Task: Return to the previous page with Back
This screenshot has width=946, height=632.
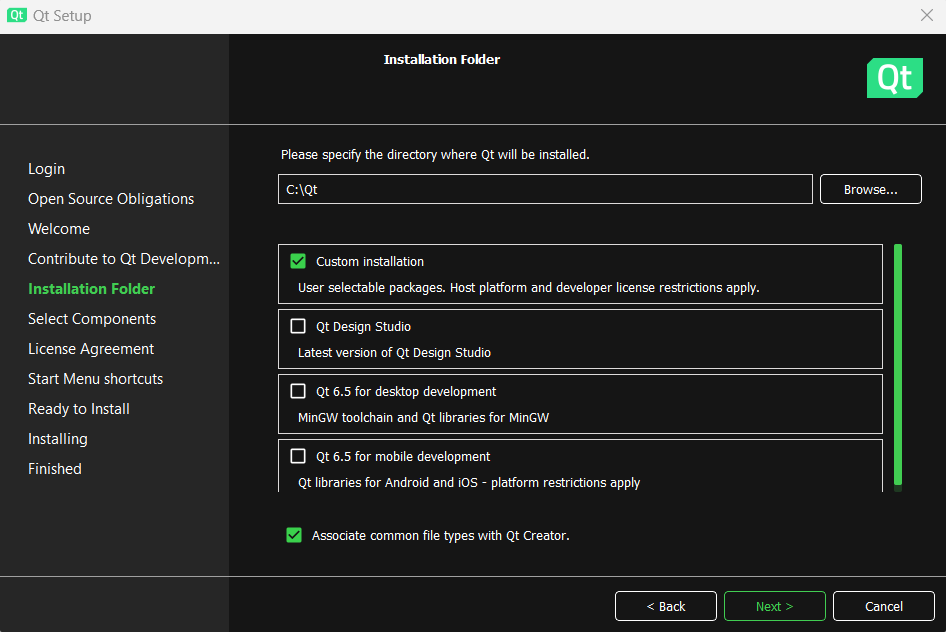Action: click(665, 606)
